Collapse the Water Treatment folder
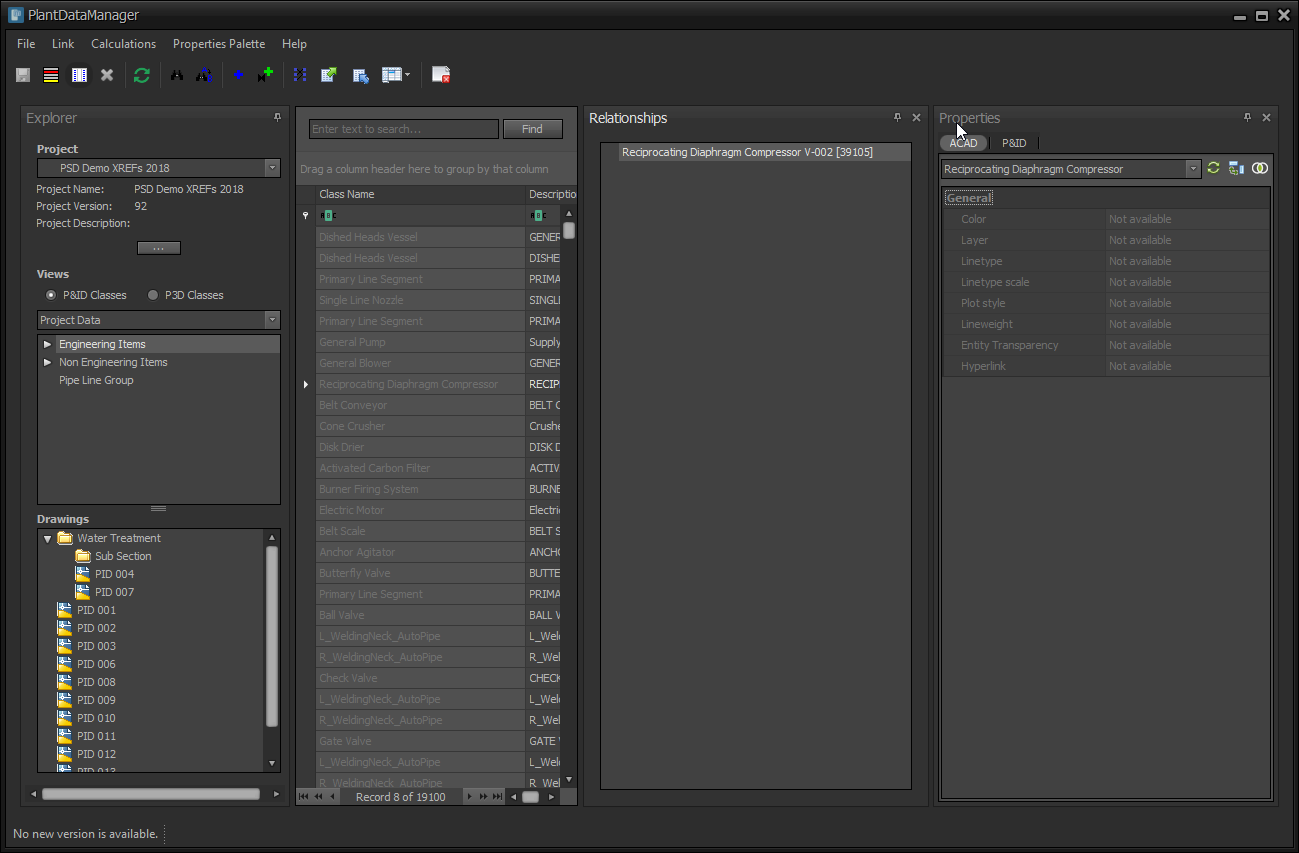This screenshot has height=853, width=1299. pyautogui.click(x=47, y=538)
